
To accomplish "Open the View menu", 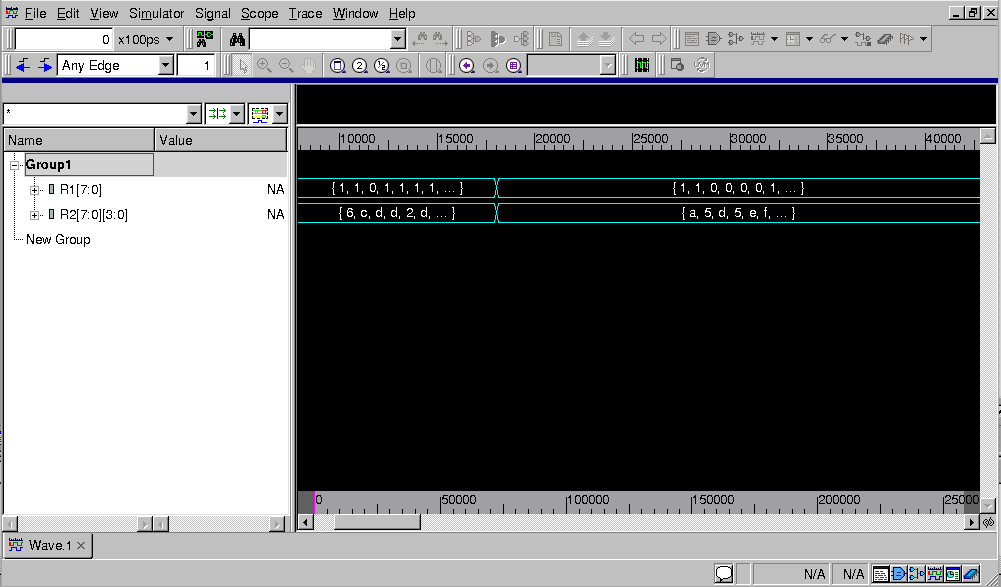I will click(x=104, y=13).
